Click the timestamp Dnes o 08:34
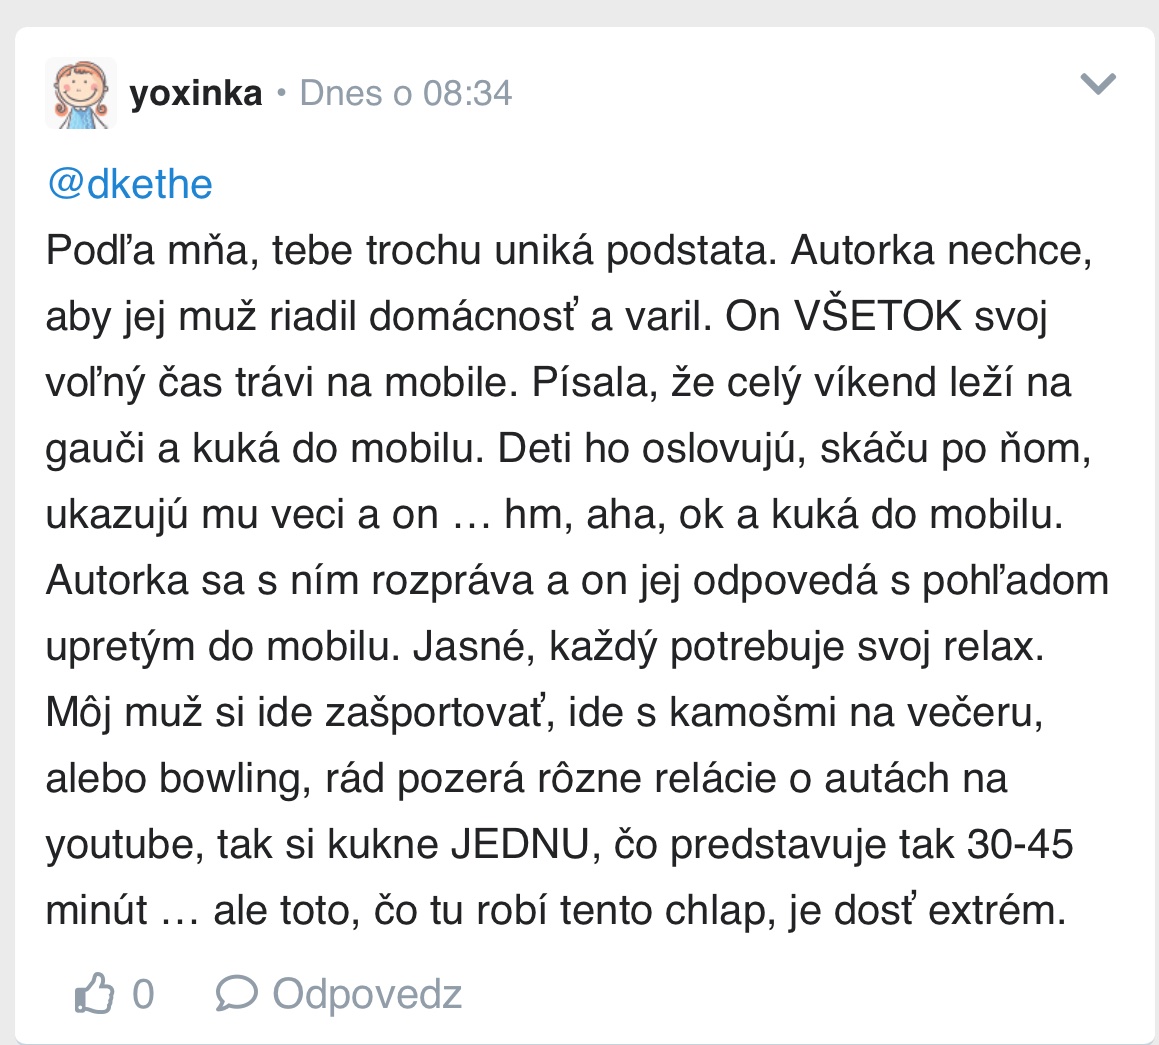The image size is (1159, 1045). pos(406,93)
